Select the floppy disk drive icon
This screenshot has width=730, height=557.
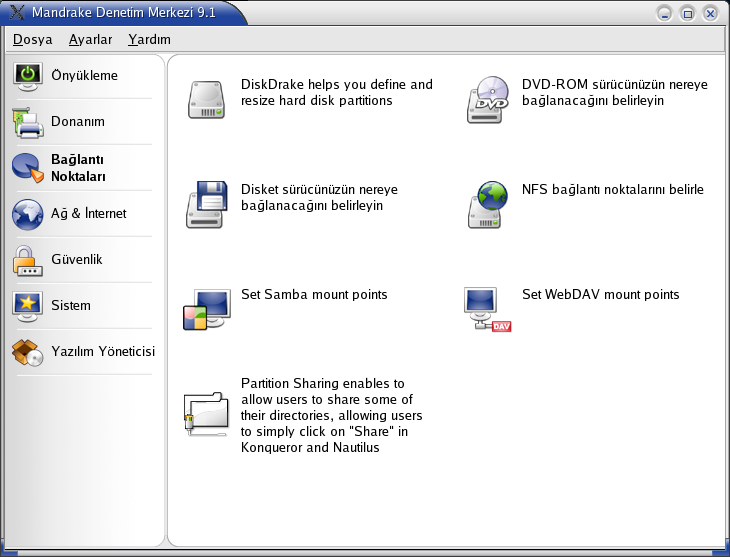206,204
